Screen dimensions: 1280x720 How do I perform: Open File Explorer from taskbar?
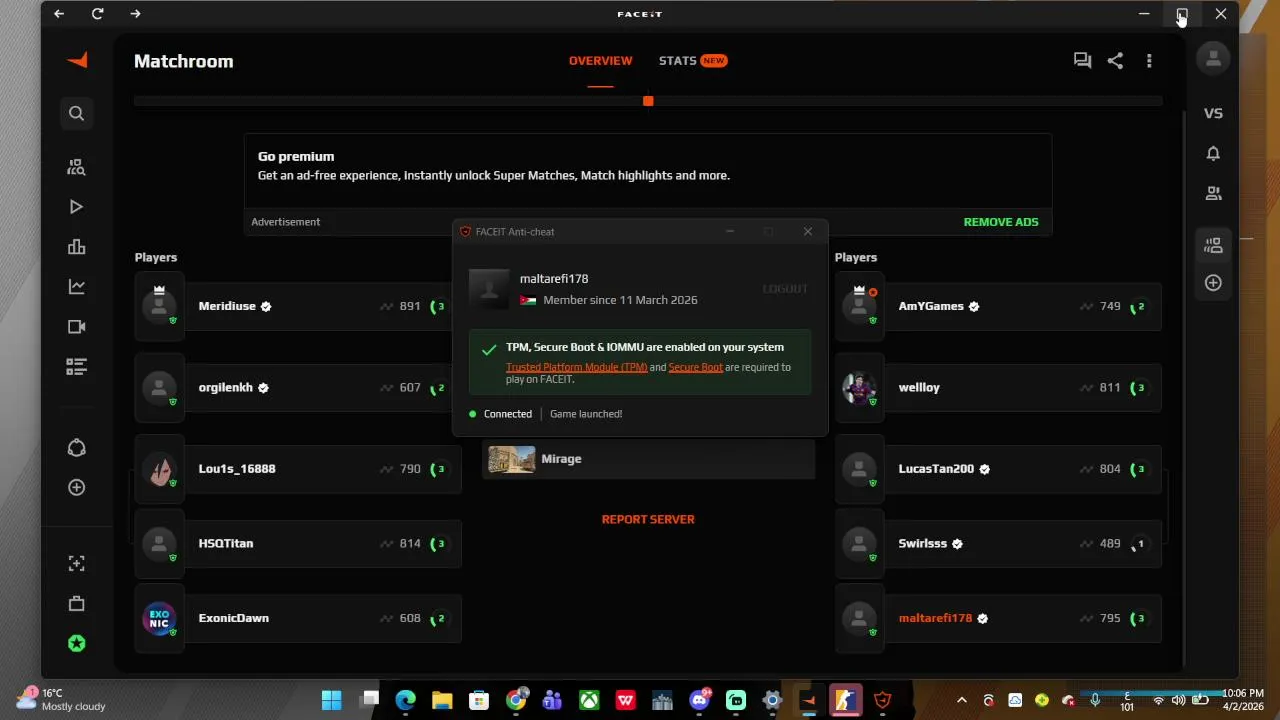[x=442, y=700]
